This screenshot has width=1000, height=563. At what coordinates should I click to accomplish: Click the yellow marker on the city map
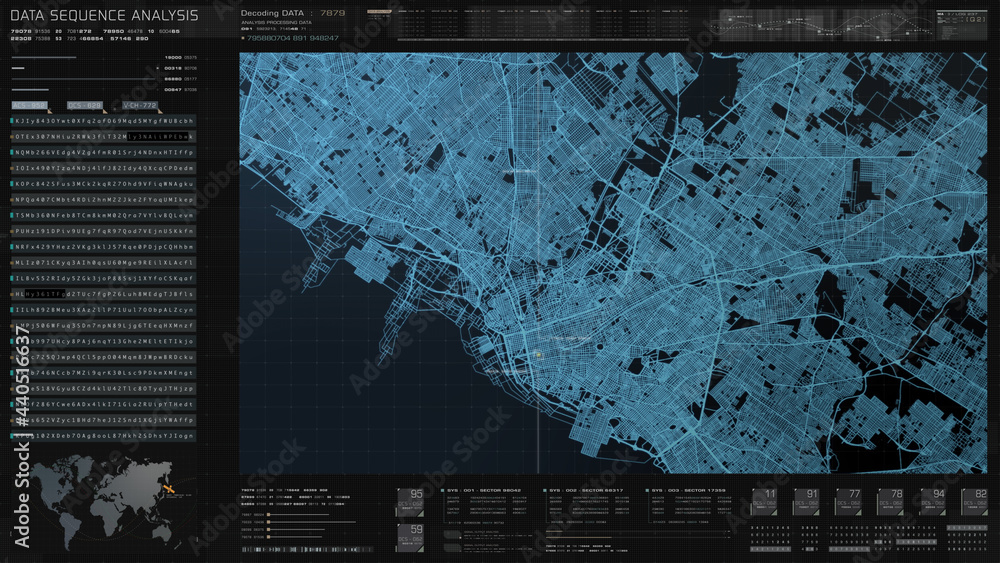pyautogui.click(x=538, y=355)
